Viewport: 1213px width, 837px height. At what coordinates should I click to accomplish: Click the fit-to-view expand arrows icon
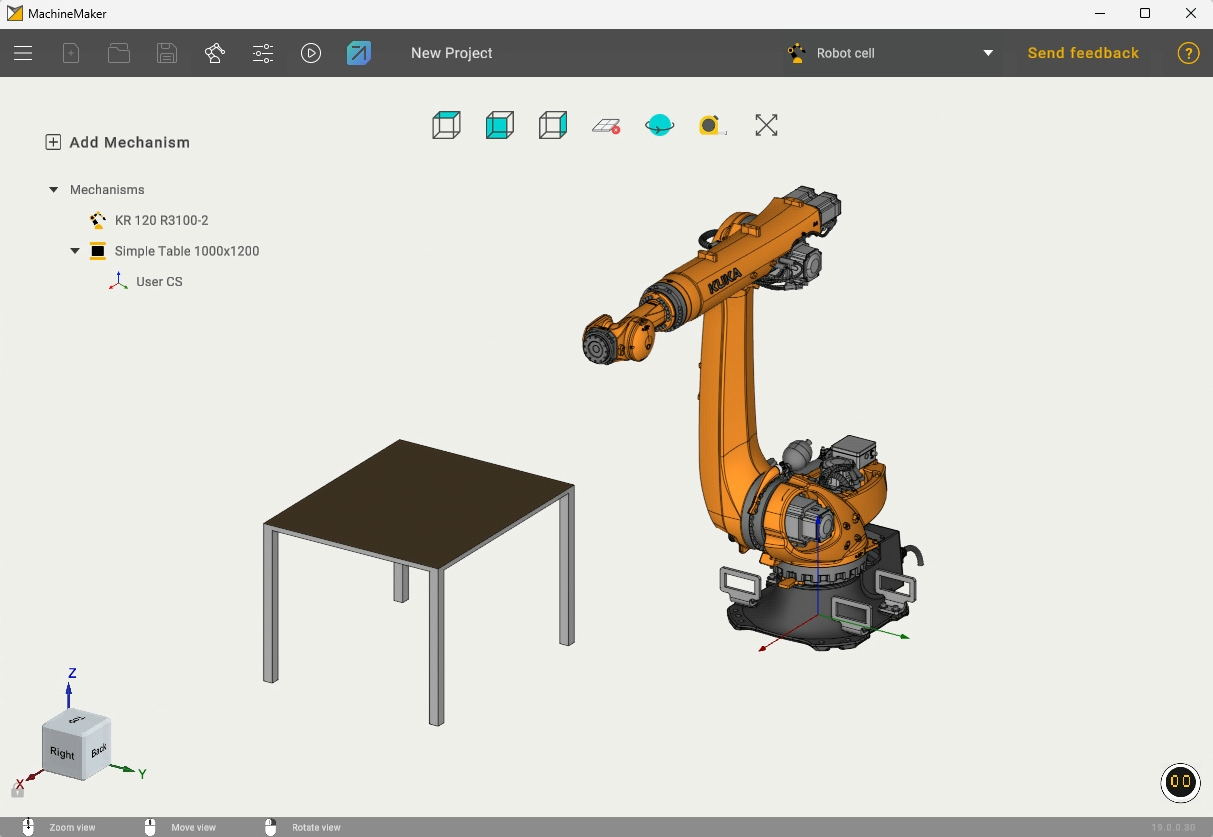tap(766, 125)
